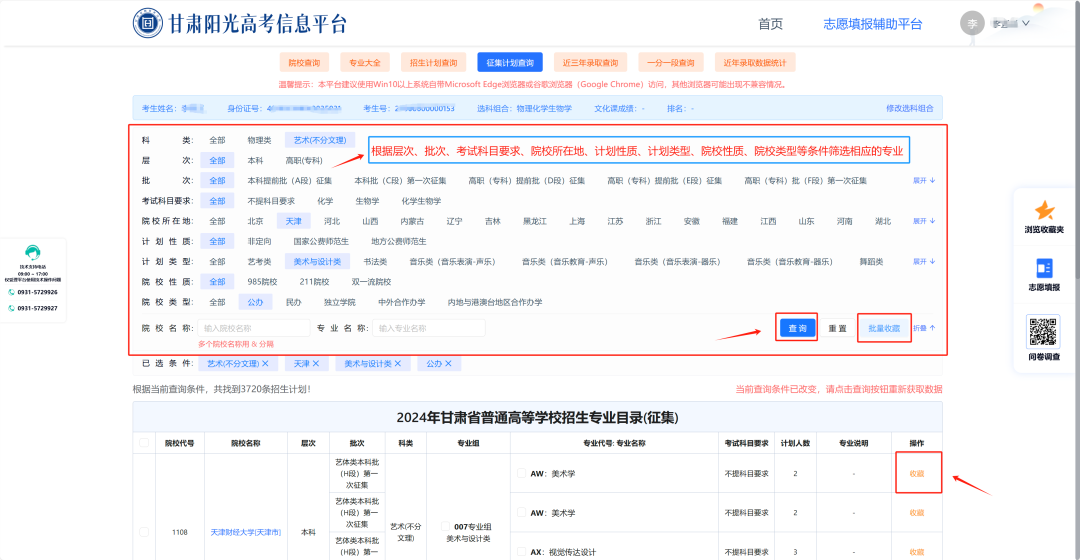Remove the 美术与设计类 selected condition tag
The width and height of the screenshot is (1080, 560).
397,364
